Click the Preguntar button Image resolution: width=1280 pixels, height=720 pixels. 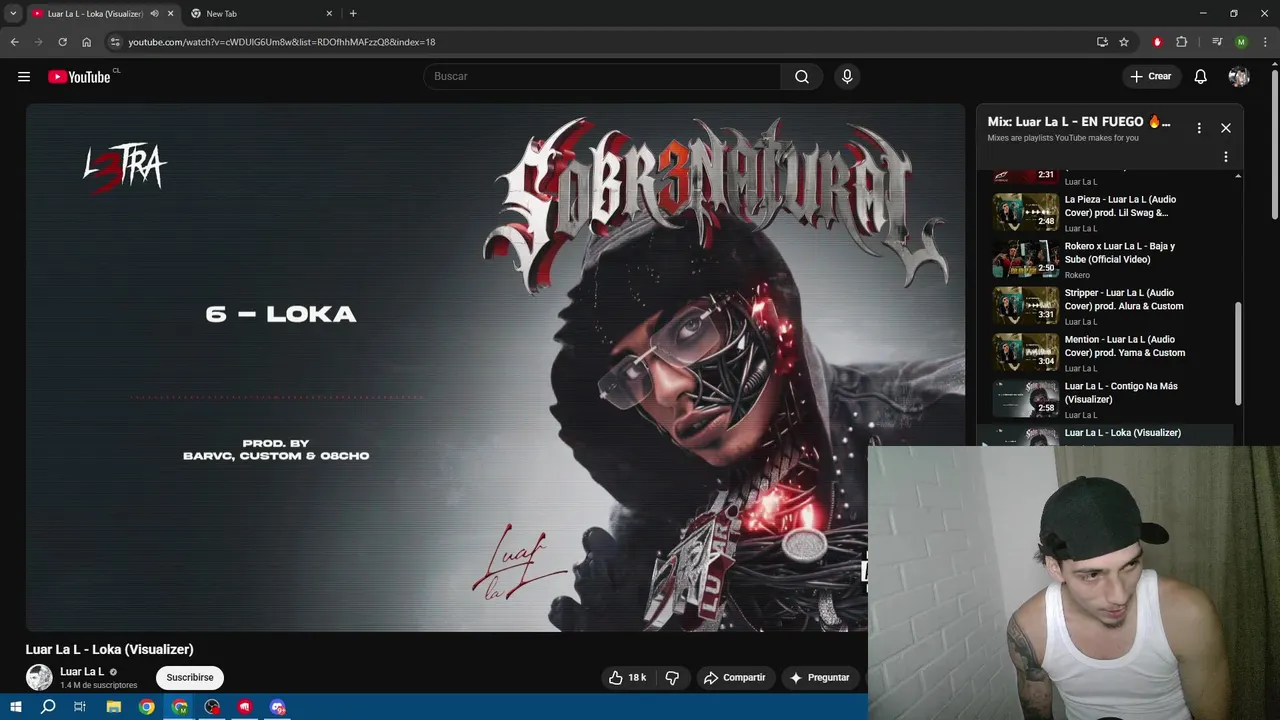(x=820, y=678)
